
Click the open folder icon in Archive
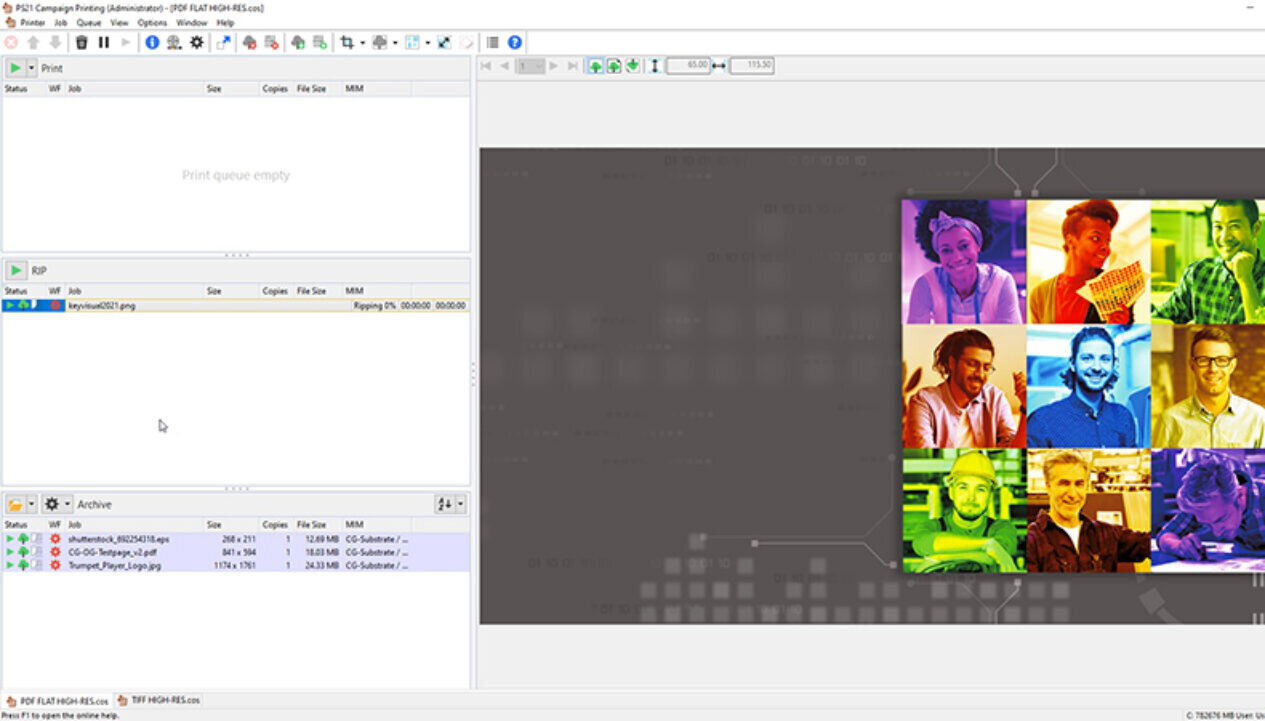[x=15, y=505]
